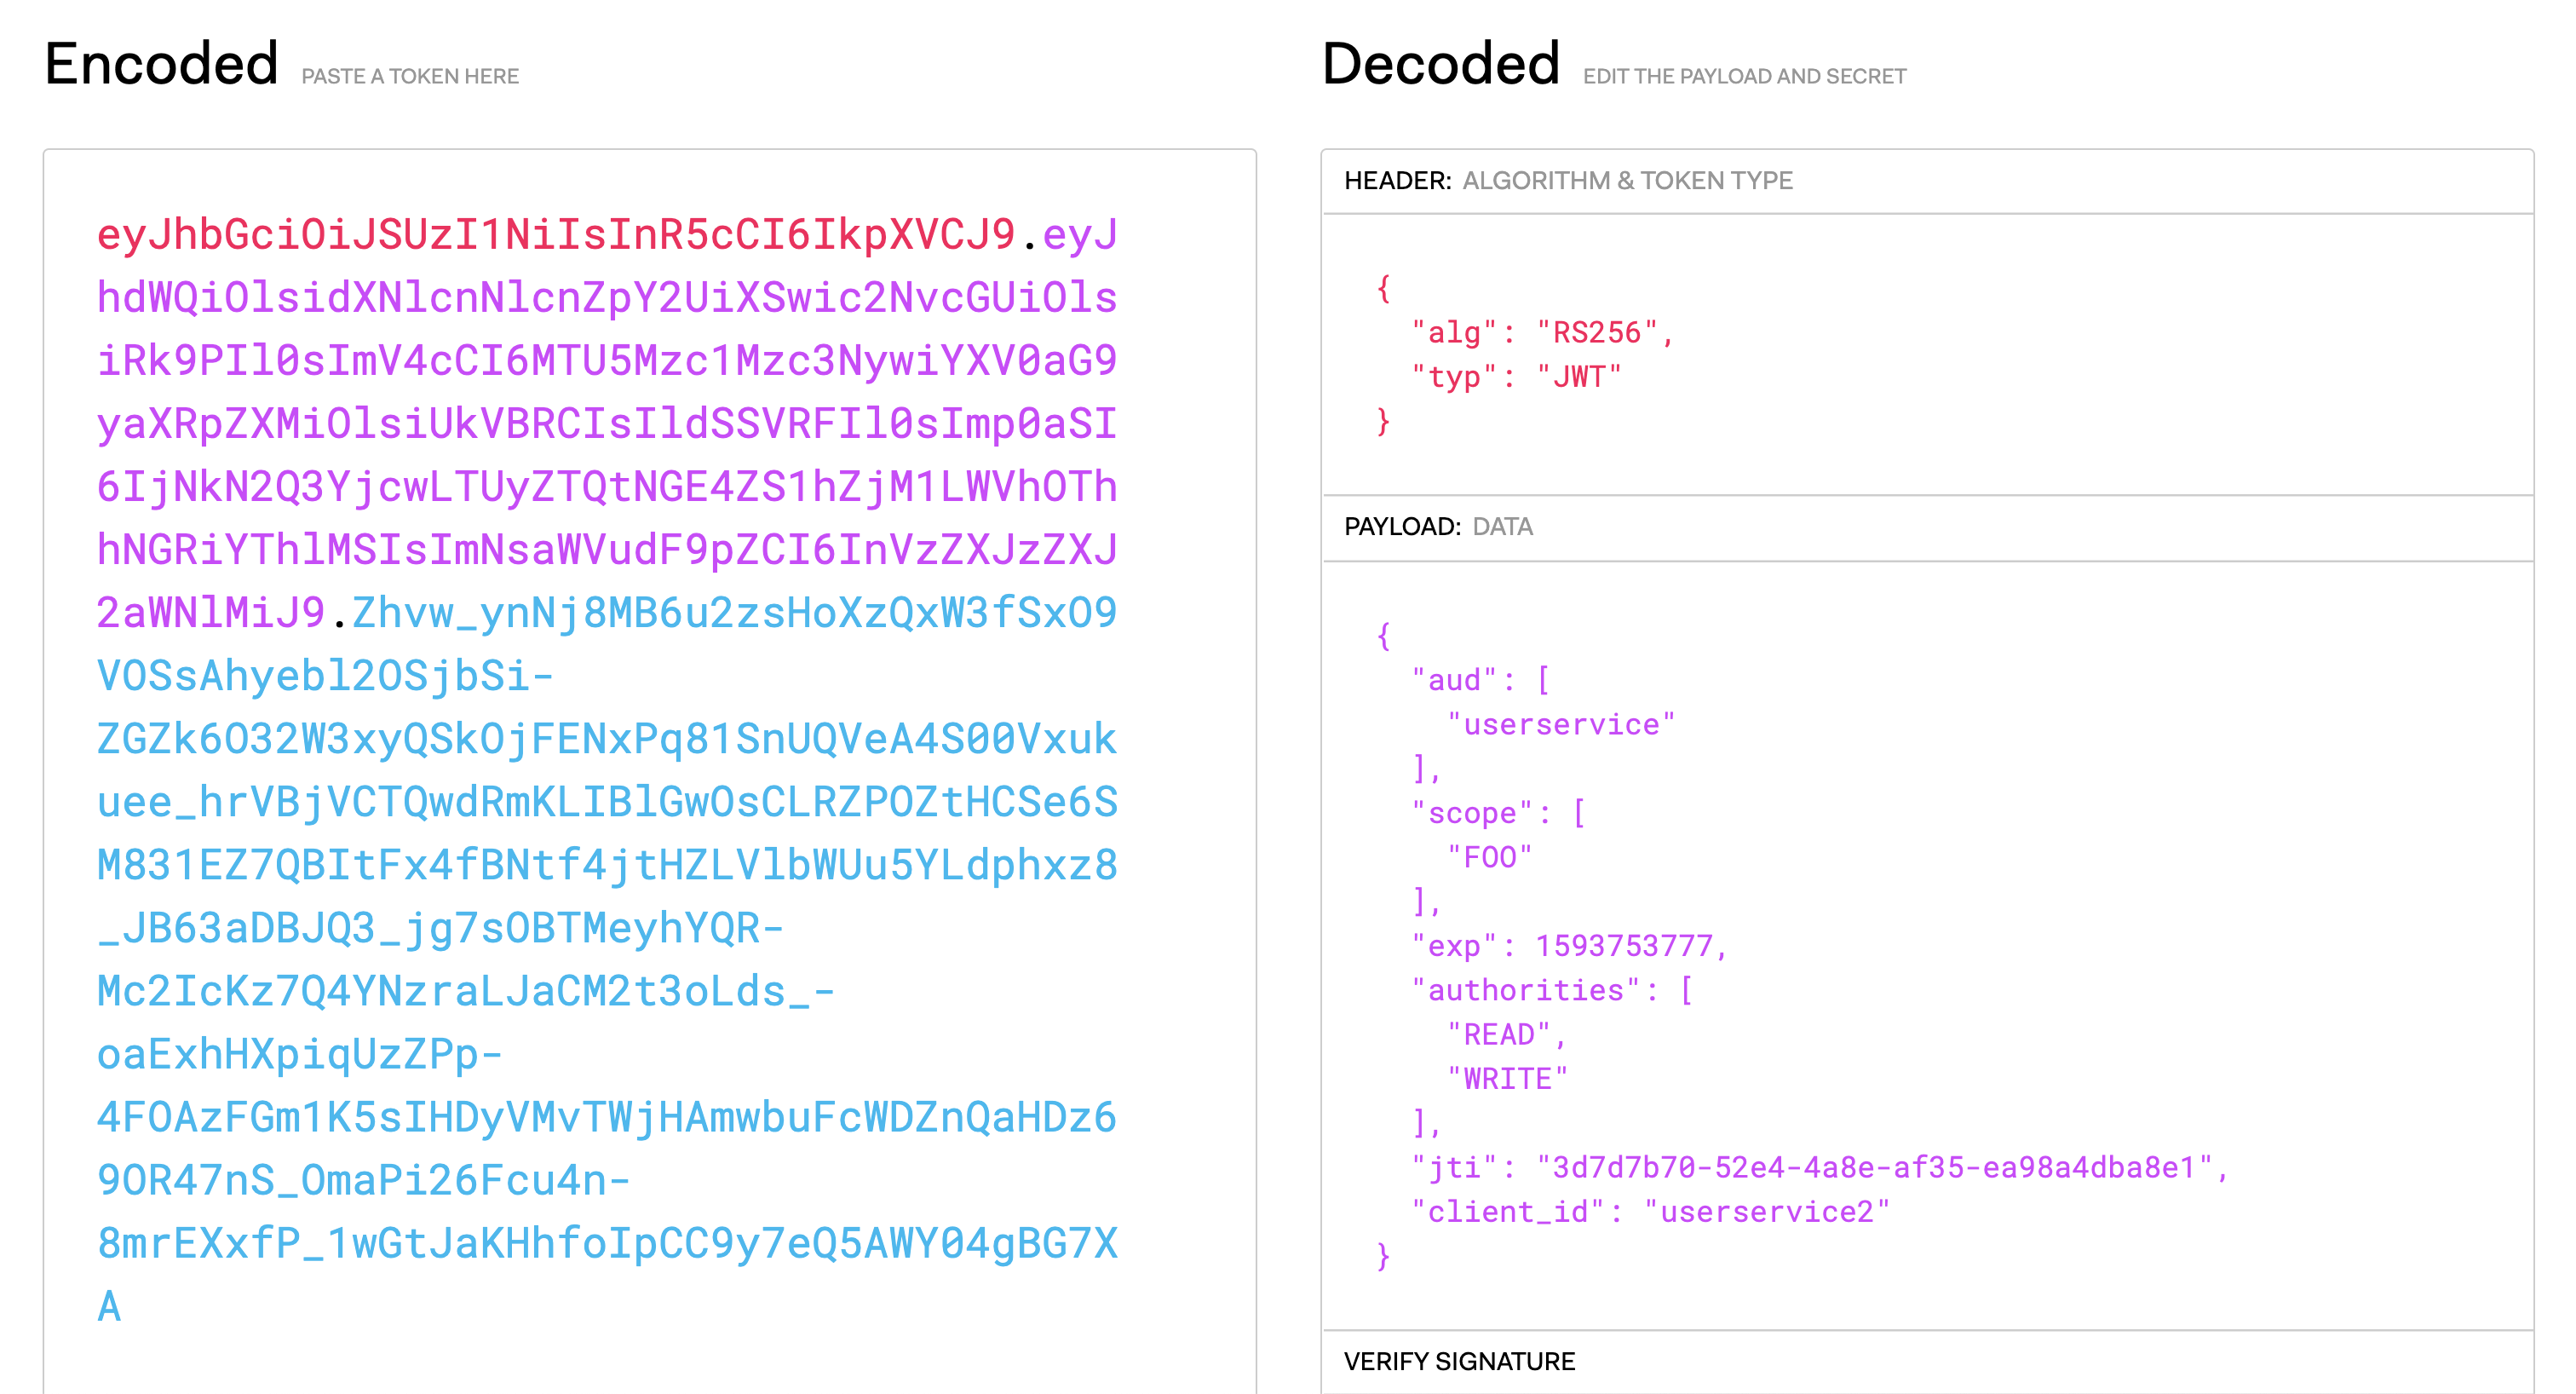2576x1394 pixels.
Task: Select the HEADER: Algorithm & Token Type section title
Action: click(x=1567, y=181)
